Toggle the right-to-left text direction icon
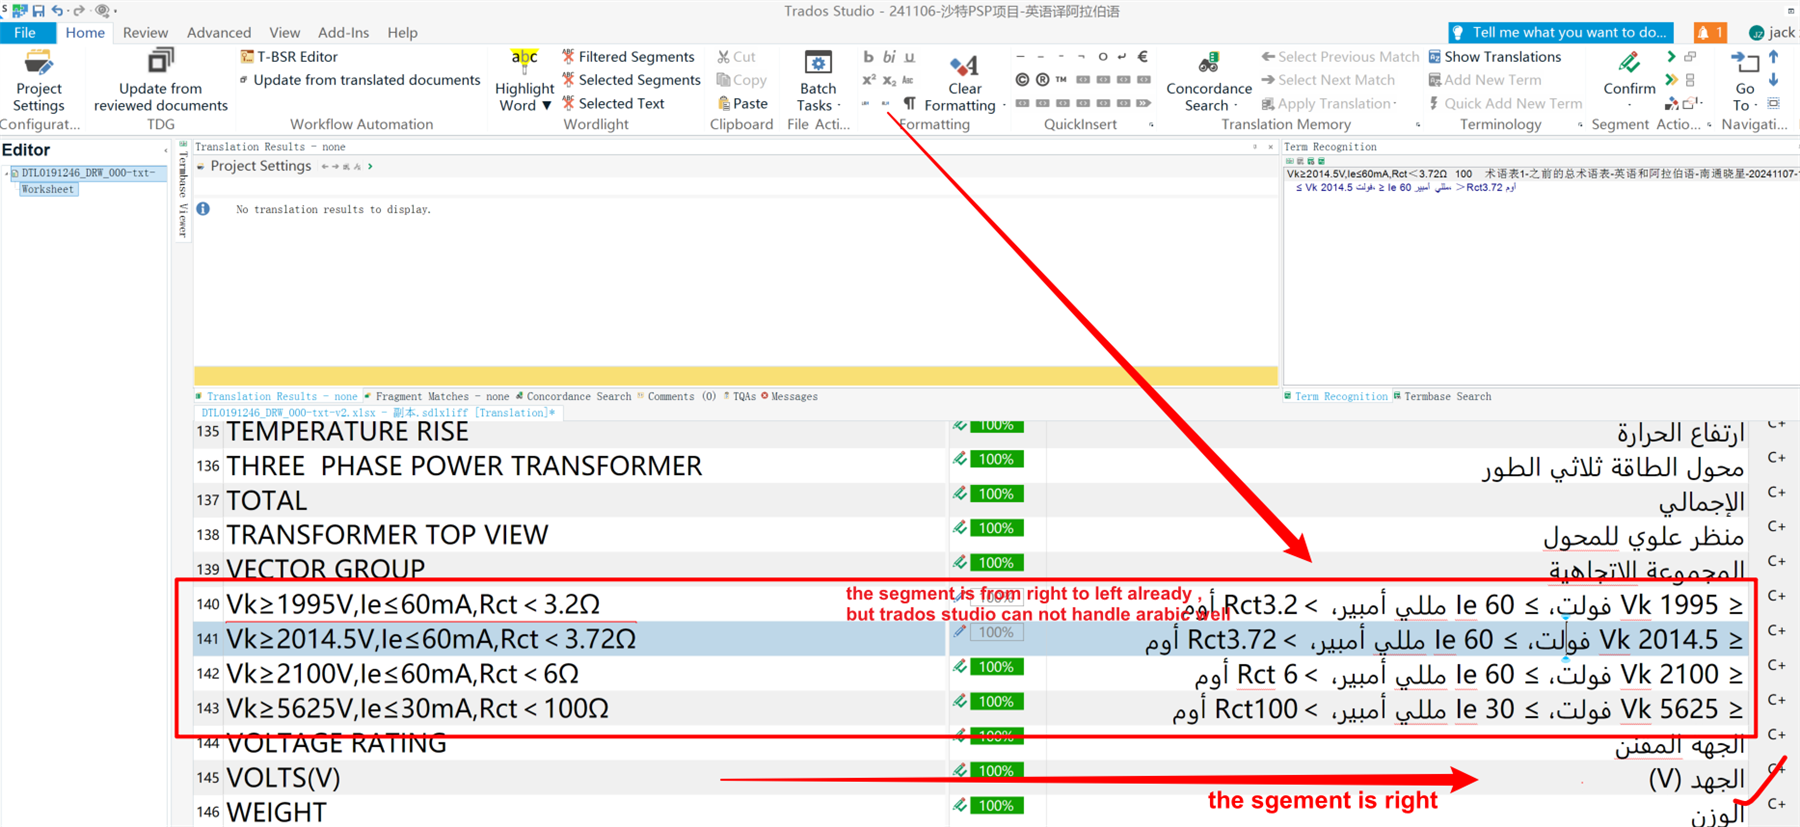 point(886,103)
